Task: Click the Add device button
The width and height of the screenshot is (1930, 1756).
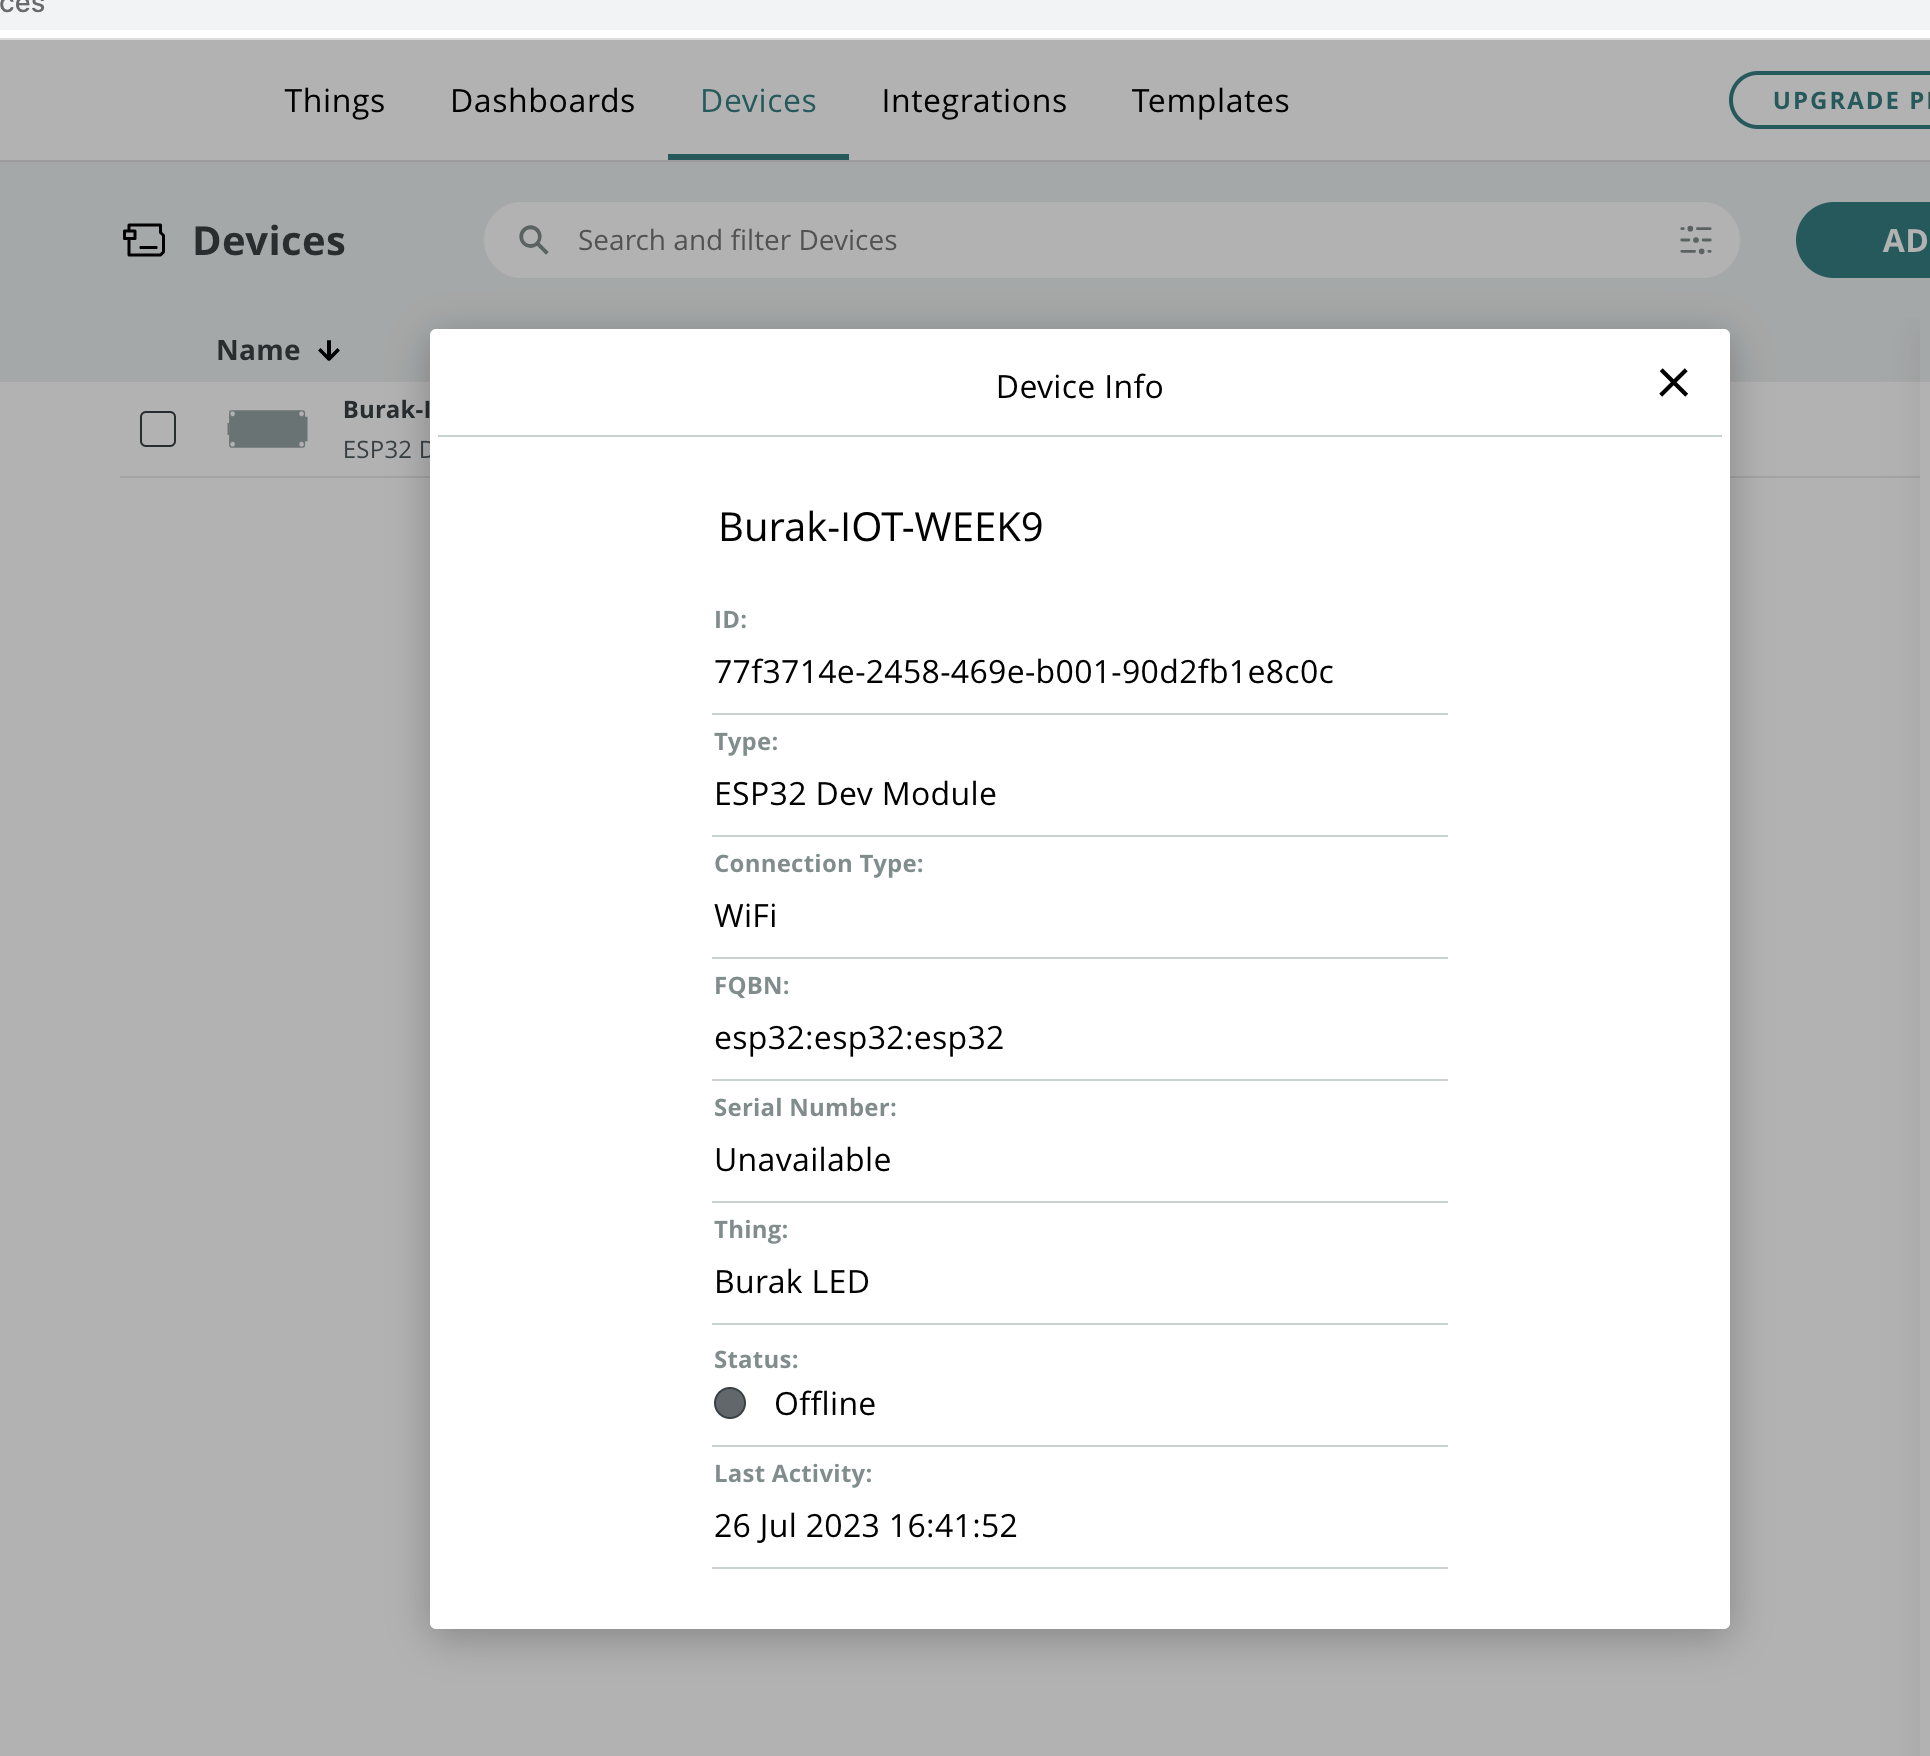Action: coord(1863,240)
